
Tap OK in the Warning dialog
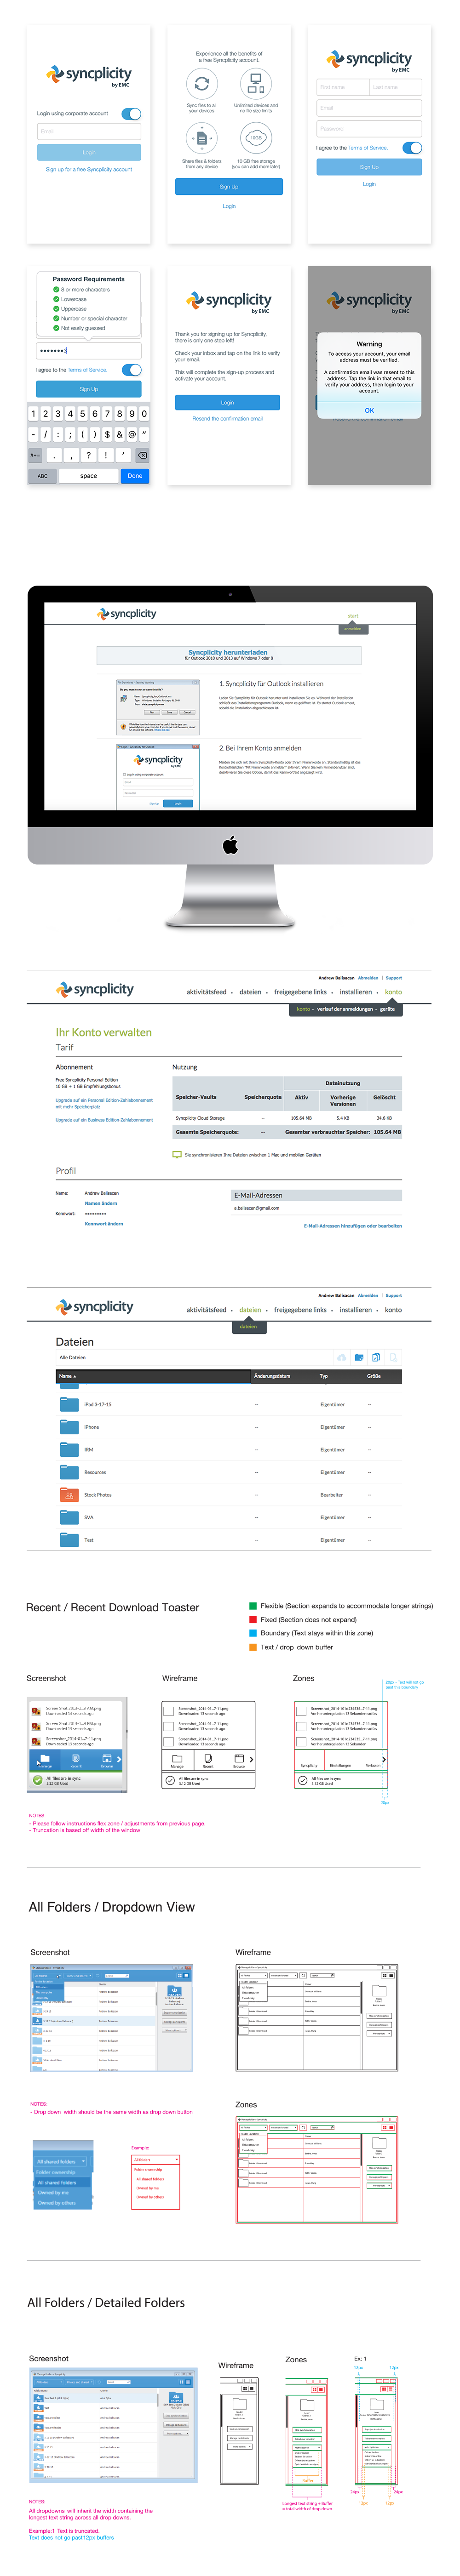369,410
